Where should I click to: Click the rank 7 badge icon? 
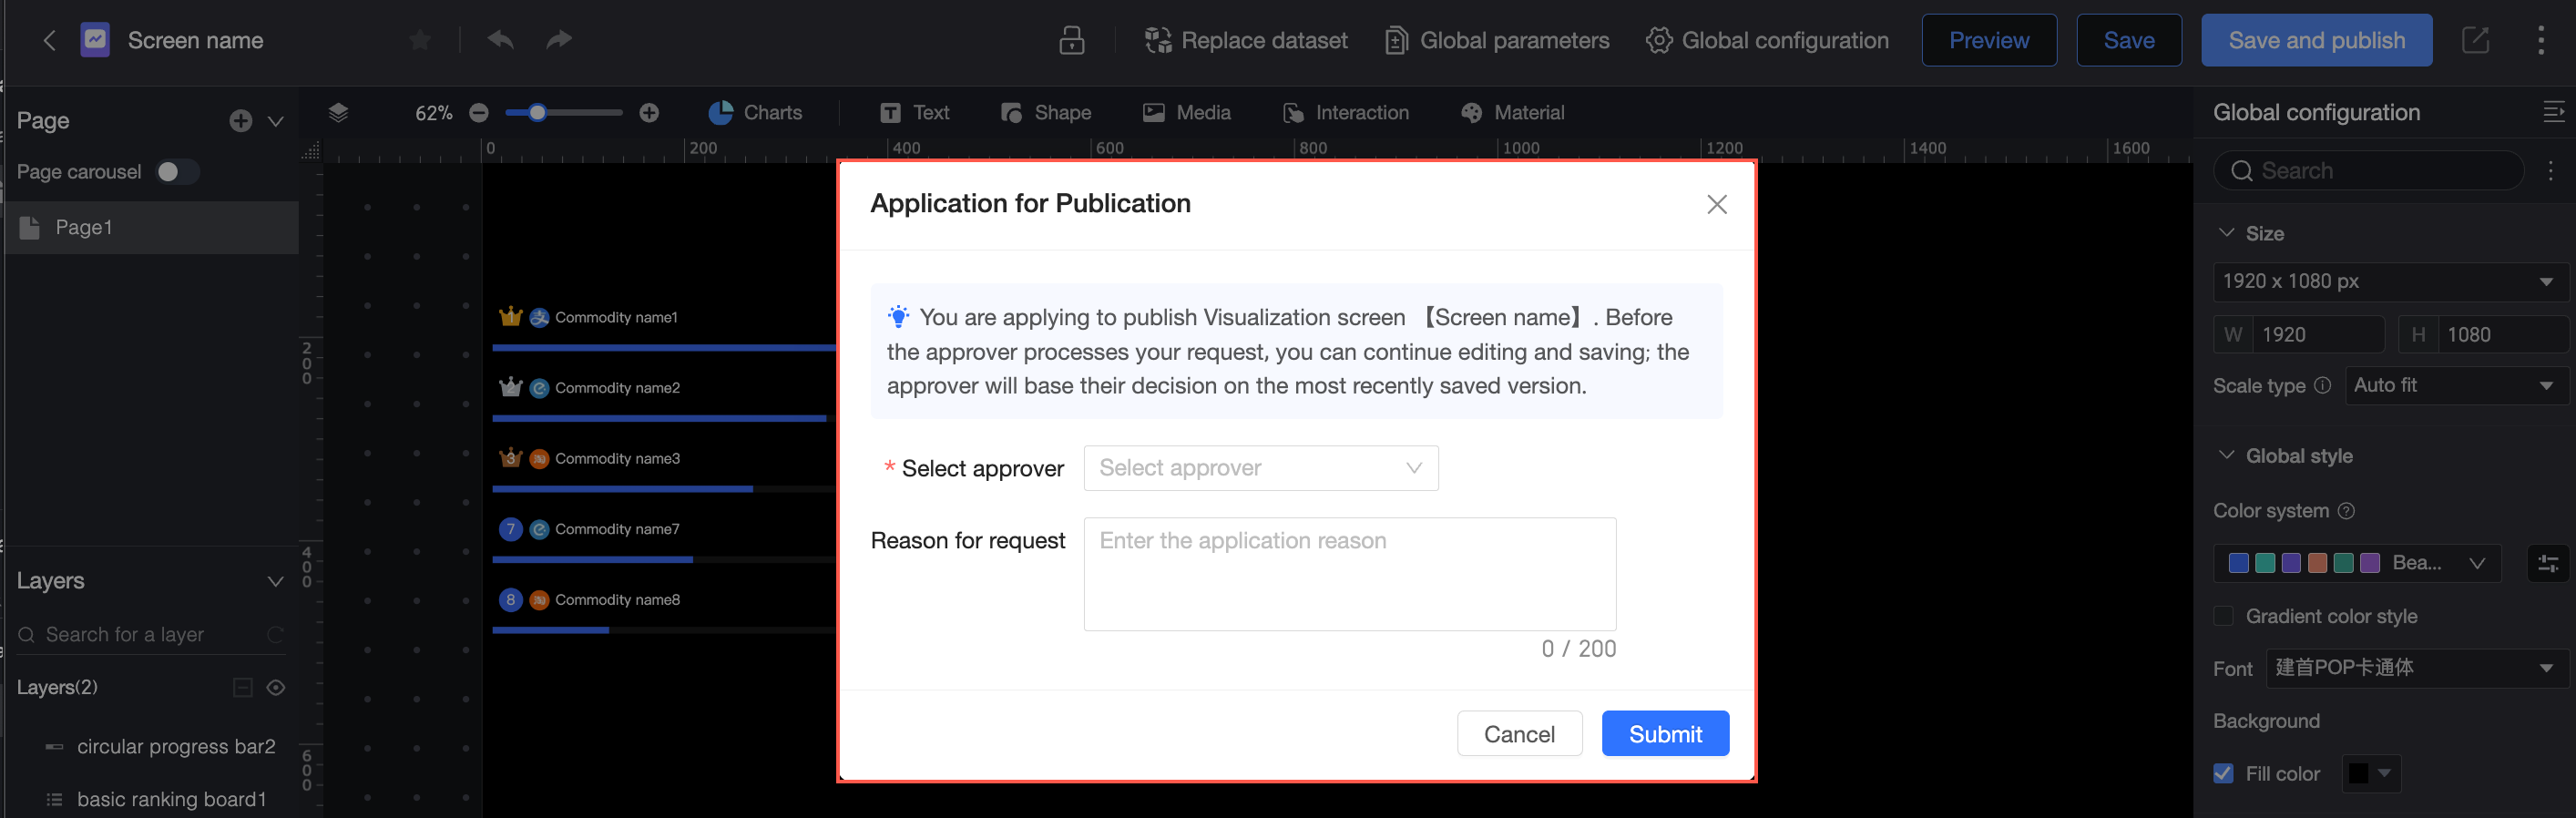pos(511,529)
